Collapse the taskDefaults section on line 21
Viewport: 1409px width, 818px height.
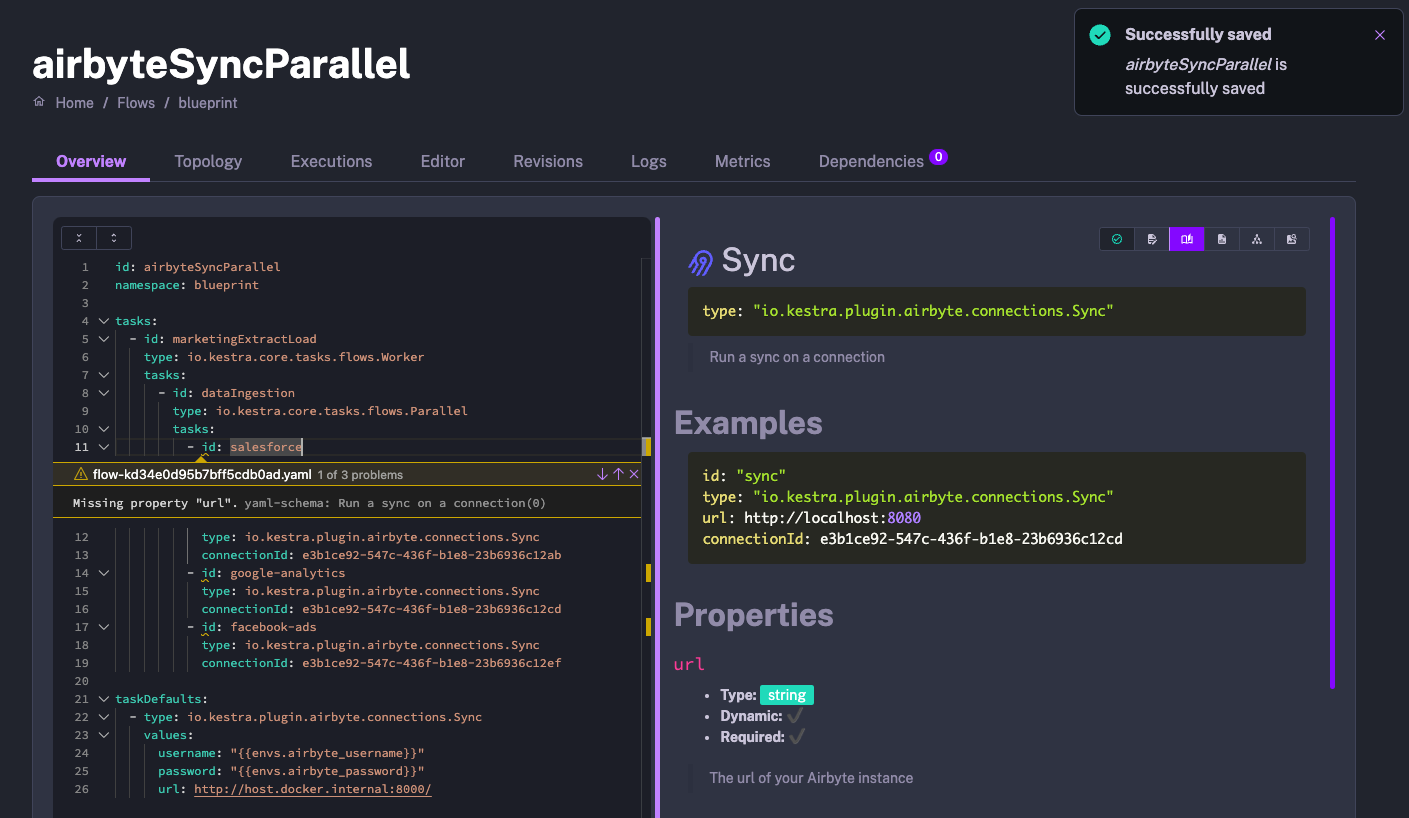coord(104,699)
